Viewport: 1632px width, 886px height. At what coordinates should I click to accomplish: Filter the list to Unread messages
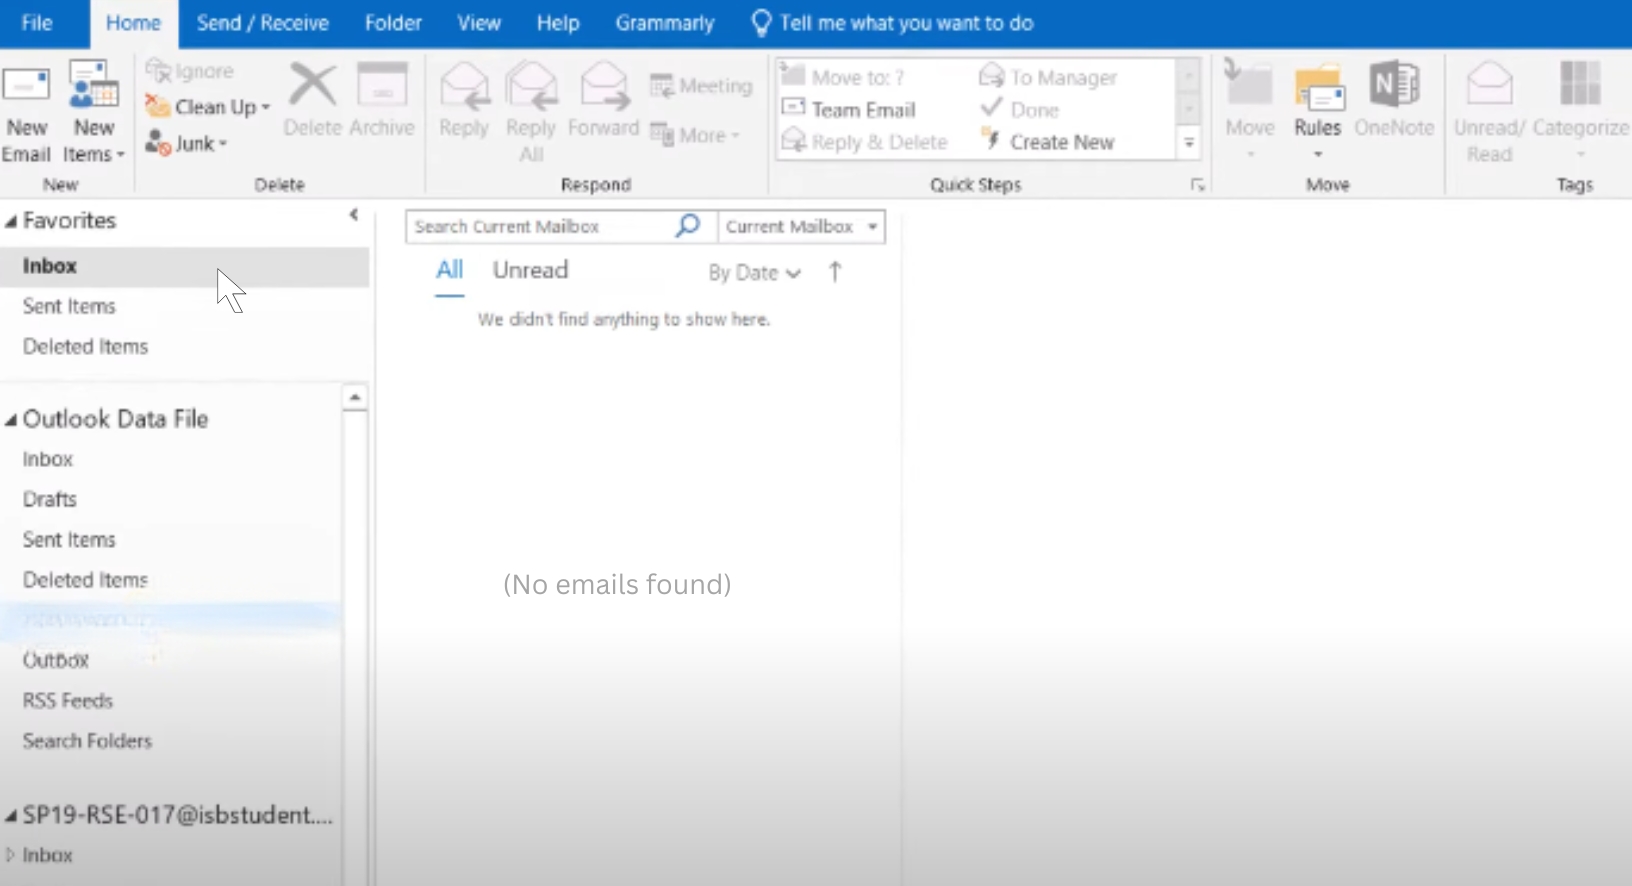pyautogui.click(x=530, y=270)
